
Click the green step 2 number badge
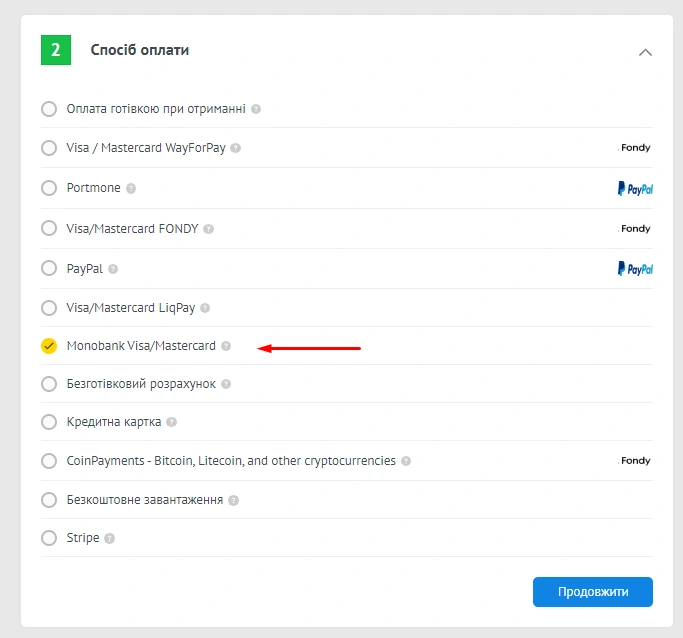pyautogui.click(x=56, y=50)
